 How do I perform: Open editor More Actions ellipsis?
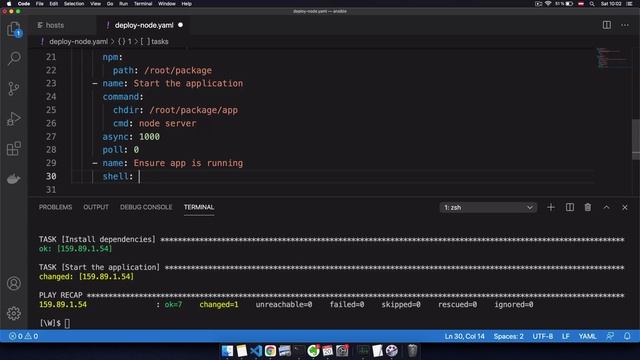tap(625, 25)
